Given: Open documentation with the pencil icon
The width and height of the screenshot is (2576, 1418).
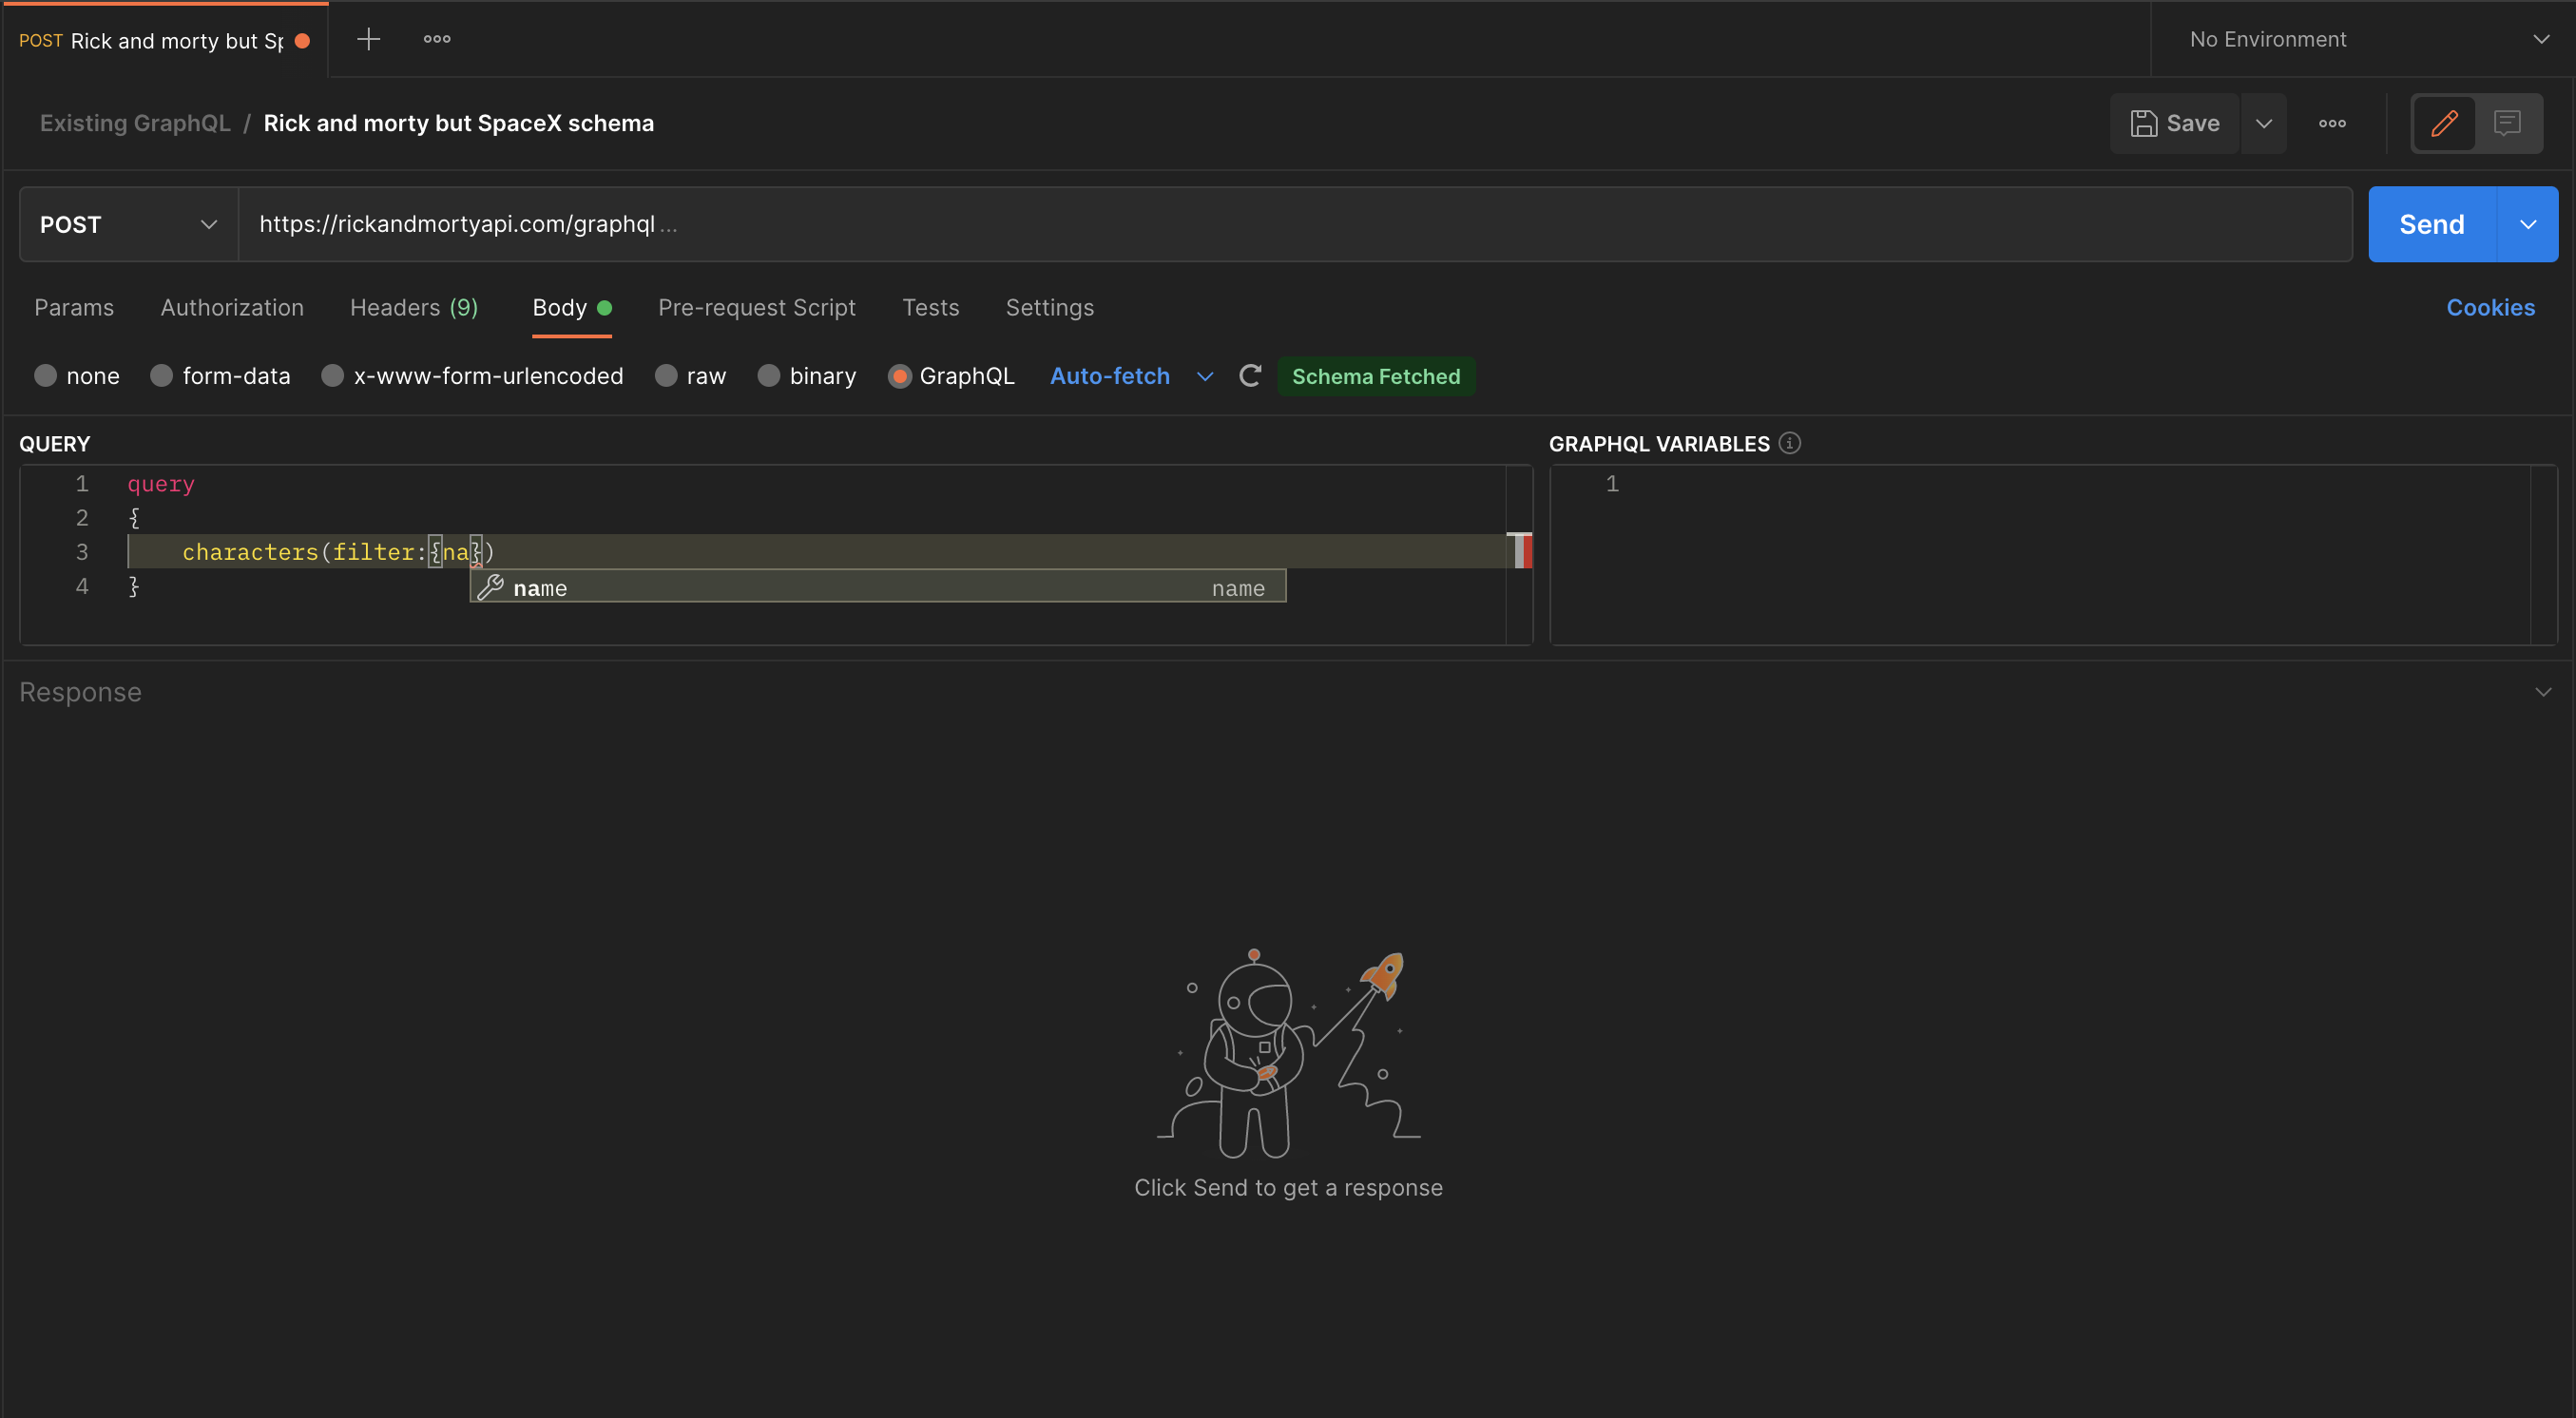Looking at the screenshot, I should [x=2444, y=123].
